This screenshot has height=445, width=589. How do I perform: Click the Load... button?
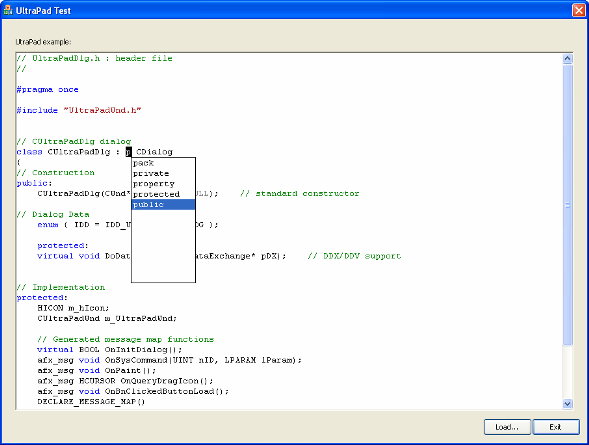pos(507,427)
